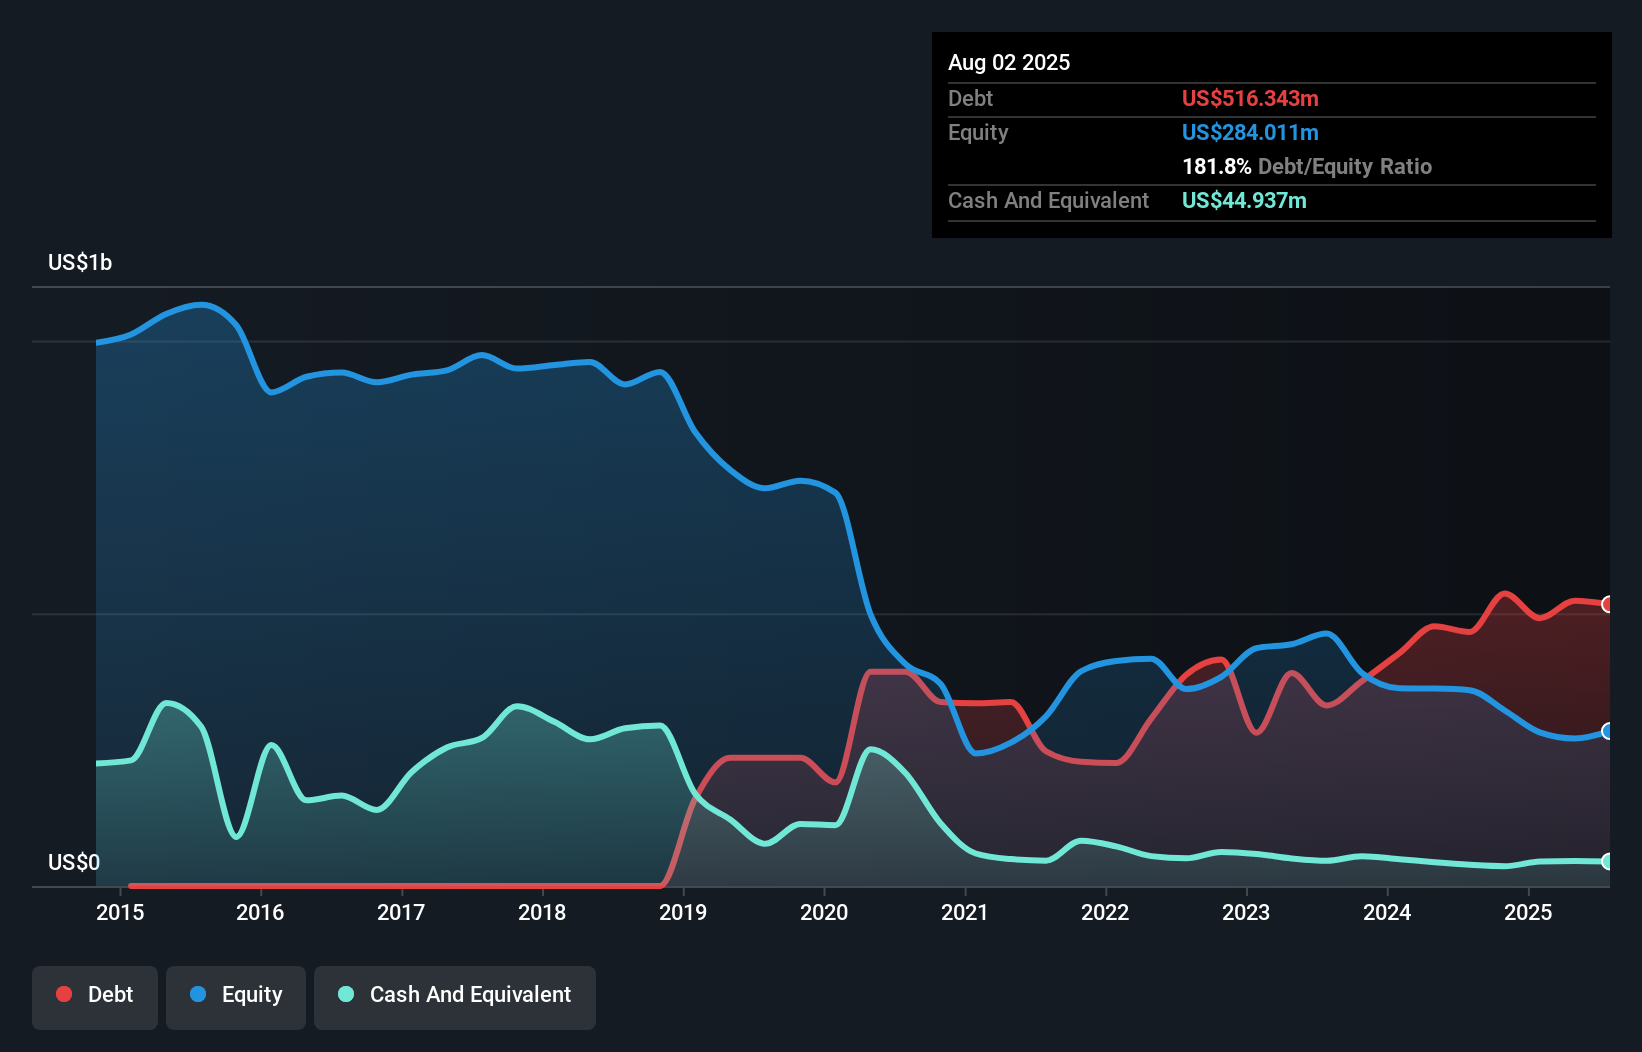Select the blue equity endpoint marker on the chart
The height and width of the screenshot is (1052, 1642).
point(1607,733)
